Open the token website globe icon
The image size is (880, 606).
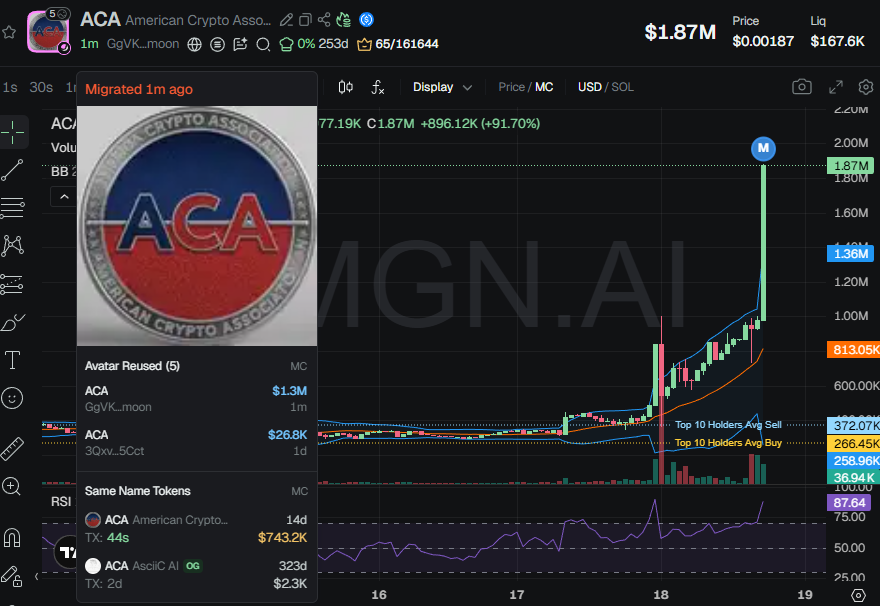point(194,44)
